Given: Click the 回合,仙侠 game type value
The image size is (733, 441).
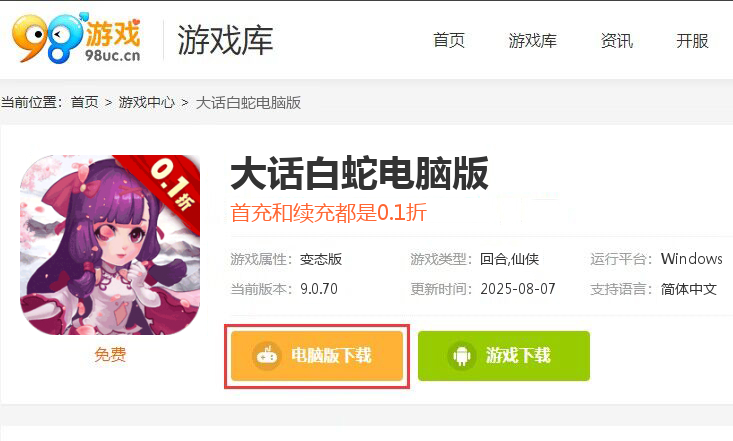Looking at the screenshot, I should pyautogui.click(x=509, y=259).
